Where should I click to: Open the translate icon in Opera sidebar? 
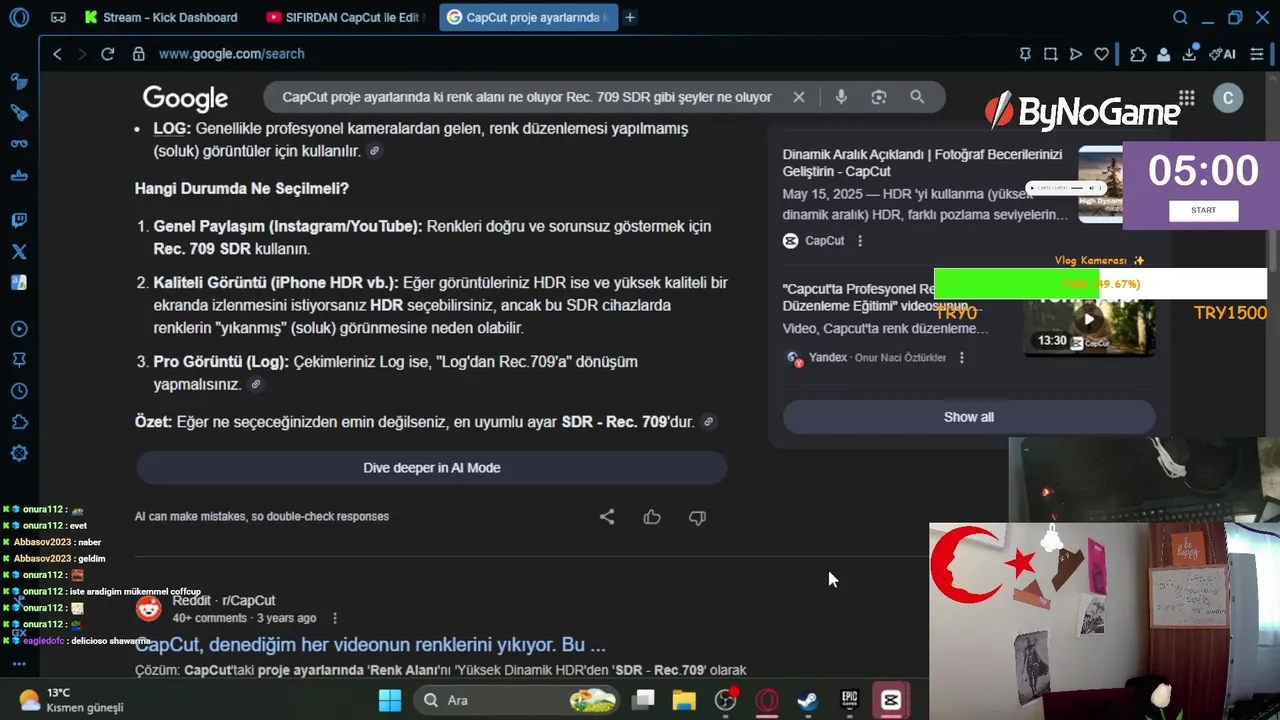pos(19,283)
